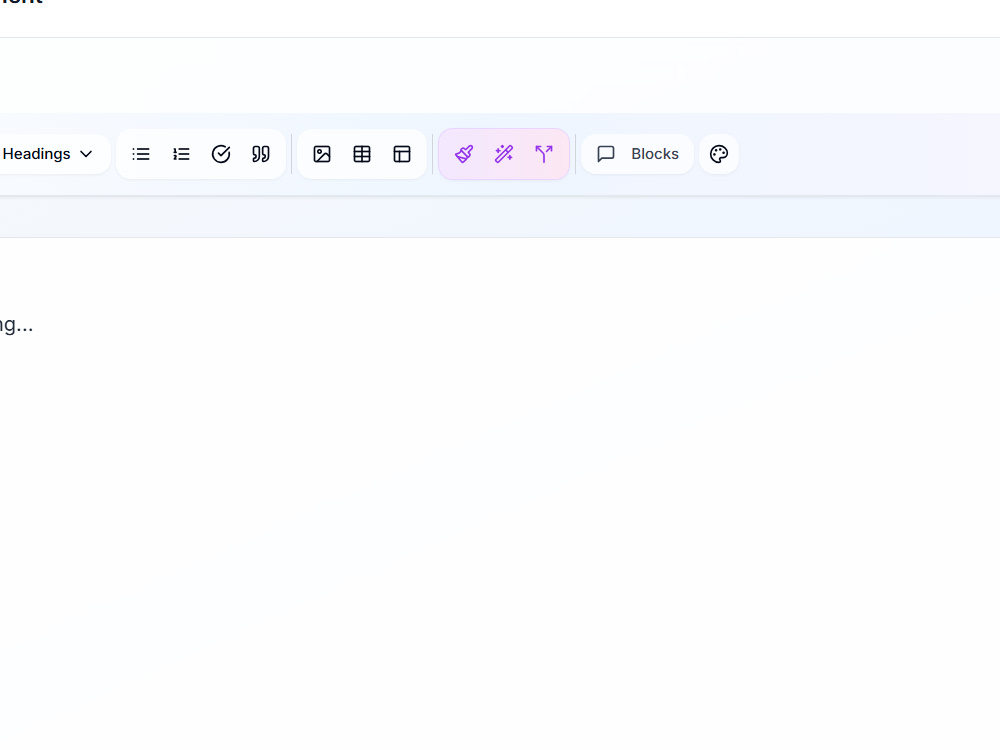Insert a checklist with circle-check icon
The image size is (1000, 750).
tap(221, 154)
